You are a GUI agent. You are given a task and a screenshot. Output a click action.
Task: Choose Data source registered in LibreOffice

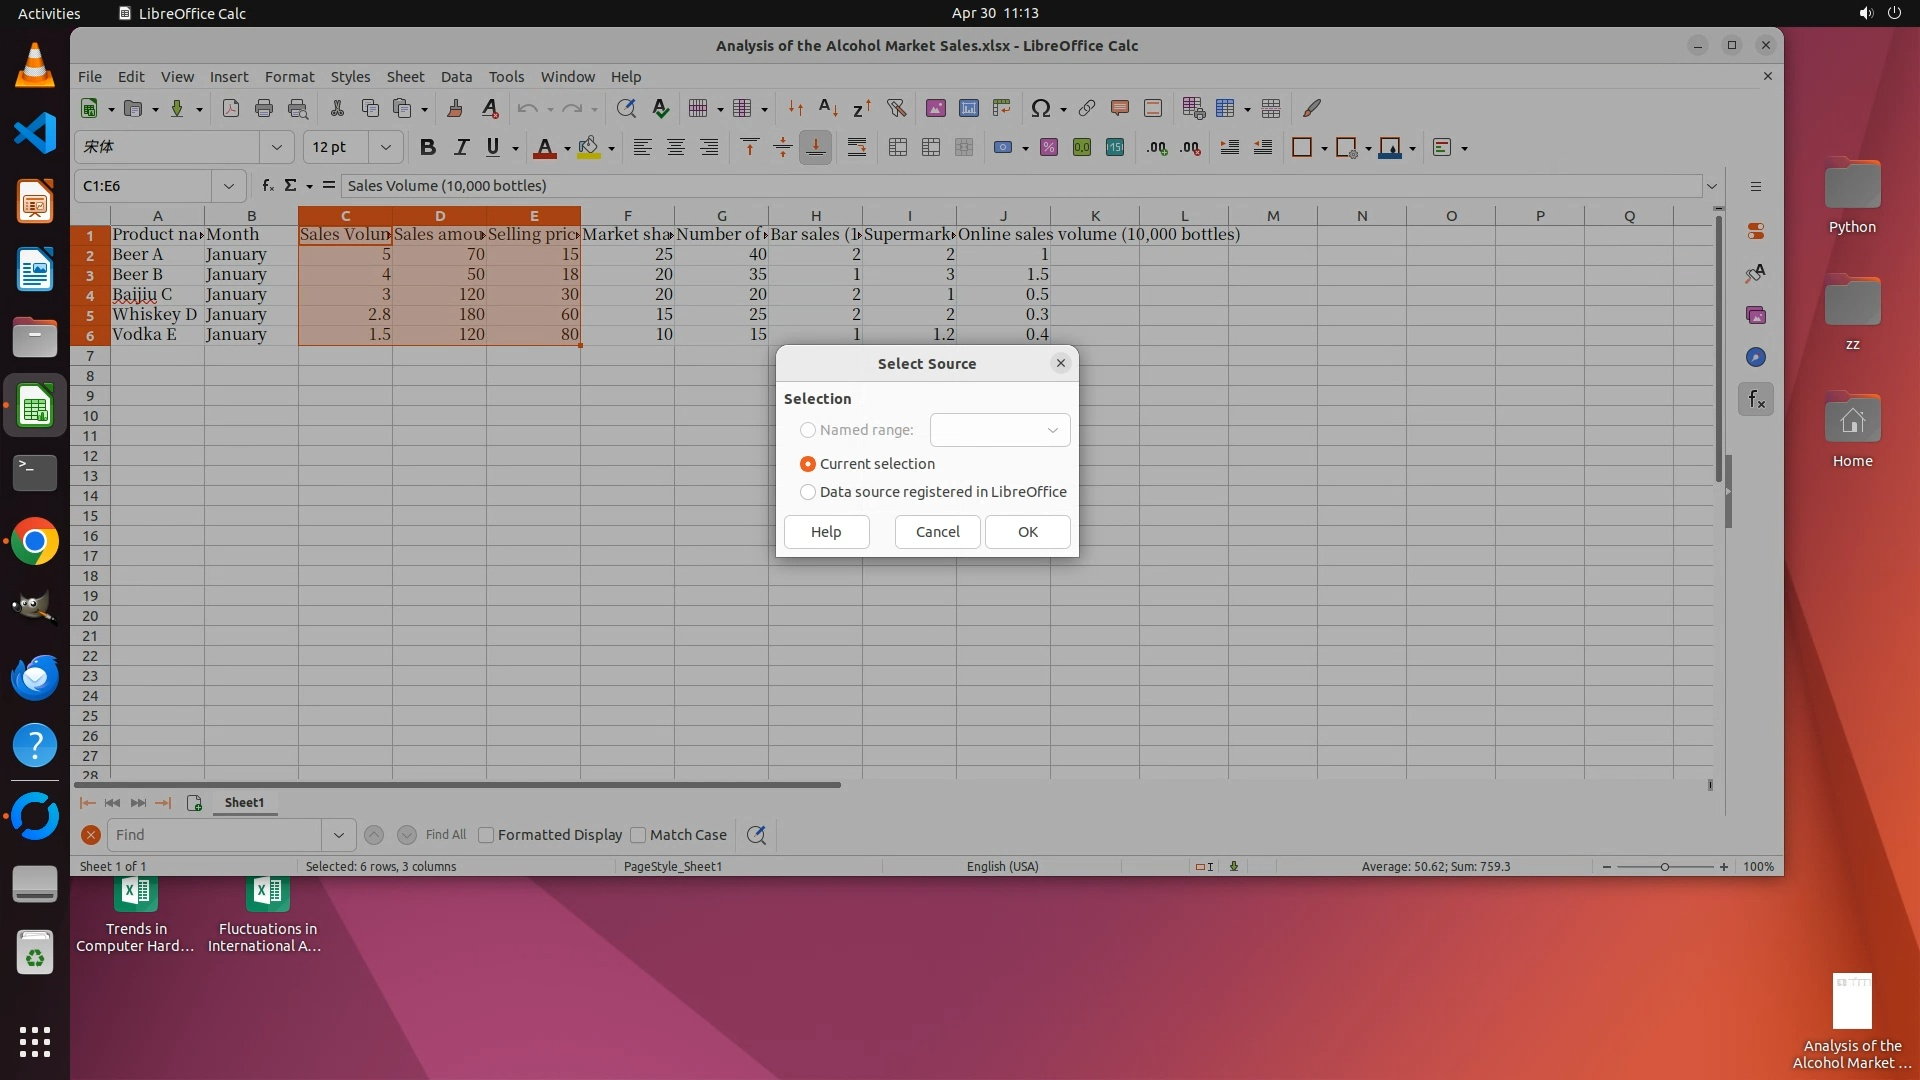808,492
